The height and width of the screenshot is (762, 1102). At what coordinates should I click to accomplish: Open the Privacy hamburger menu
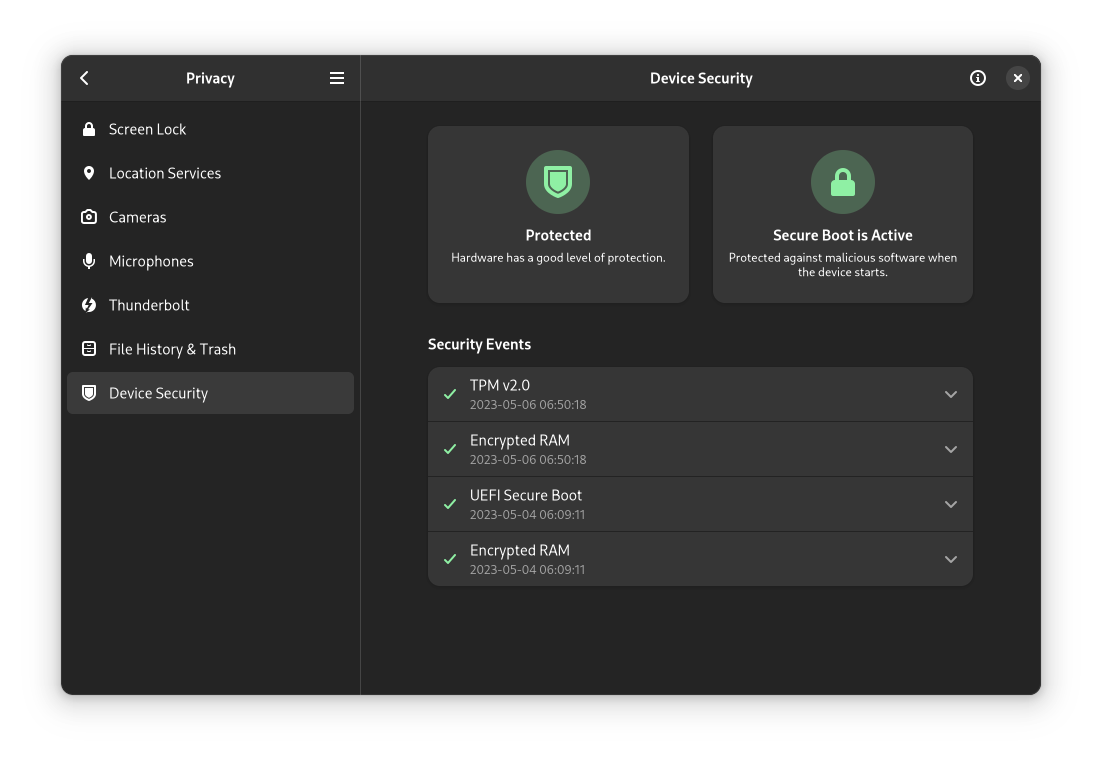[337, 77]
